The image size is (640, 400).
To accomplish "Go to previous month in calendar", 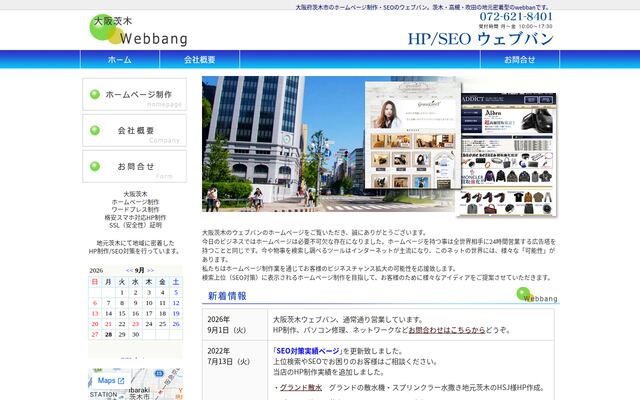I will [x=129, y=270].
